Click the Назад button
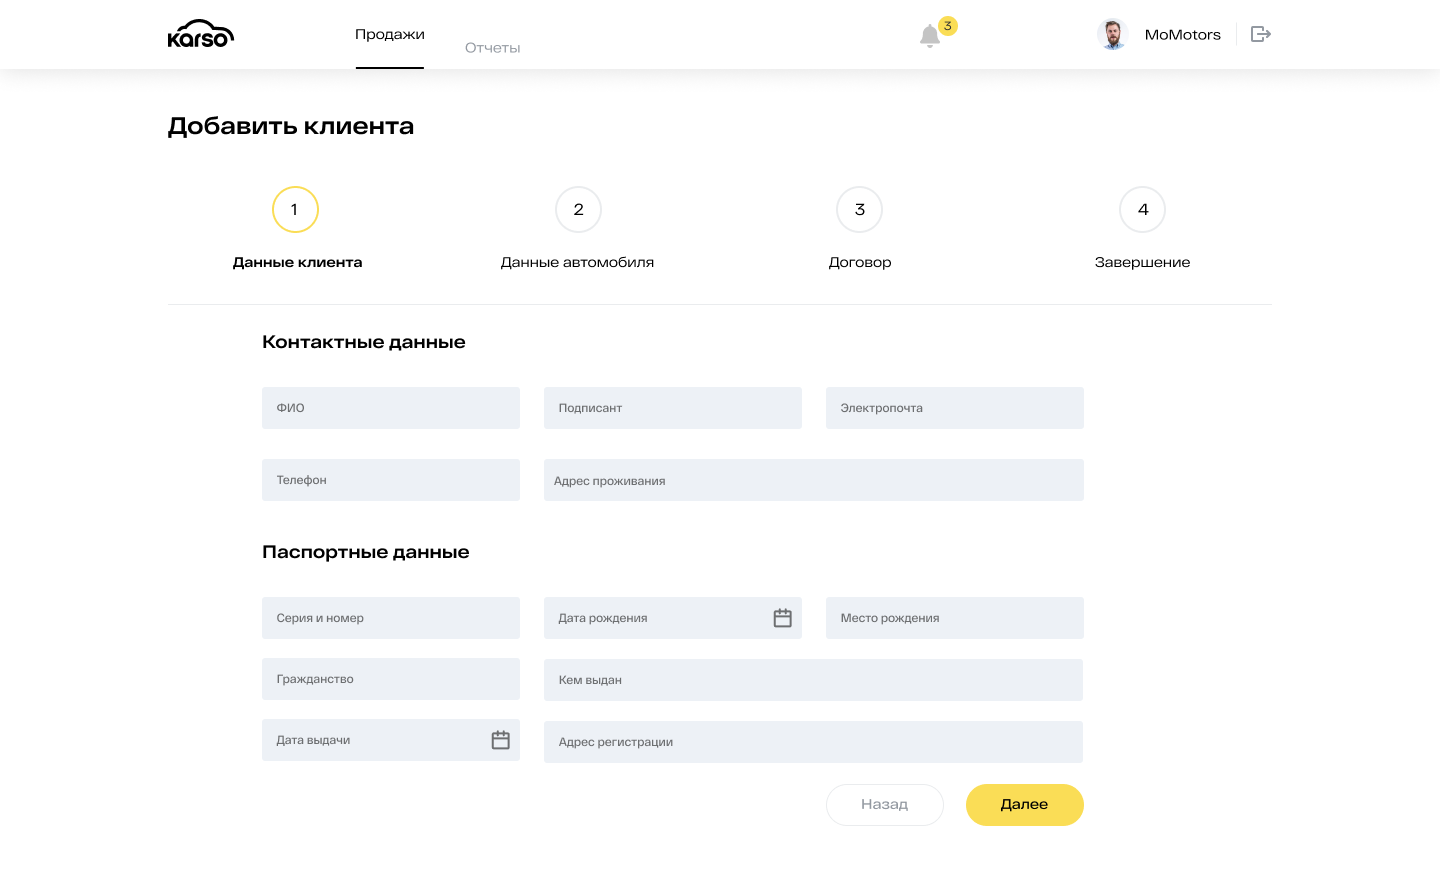 coord(884,805)
